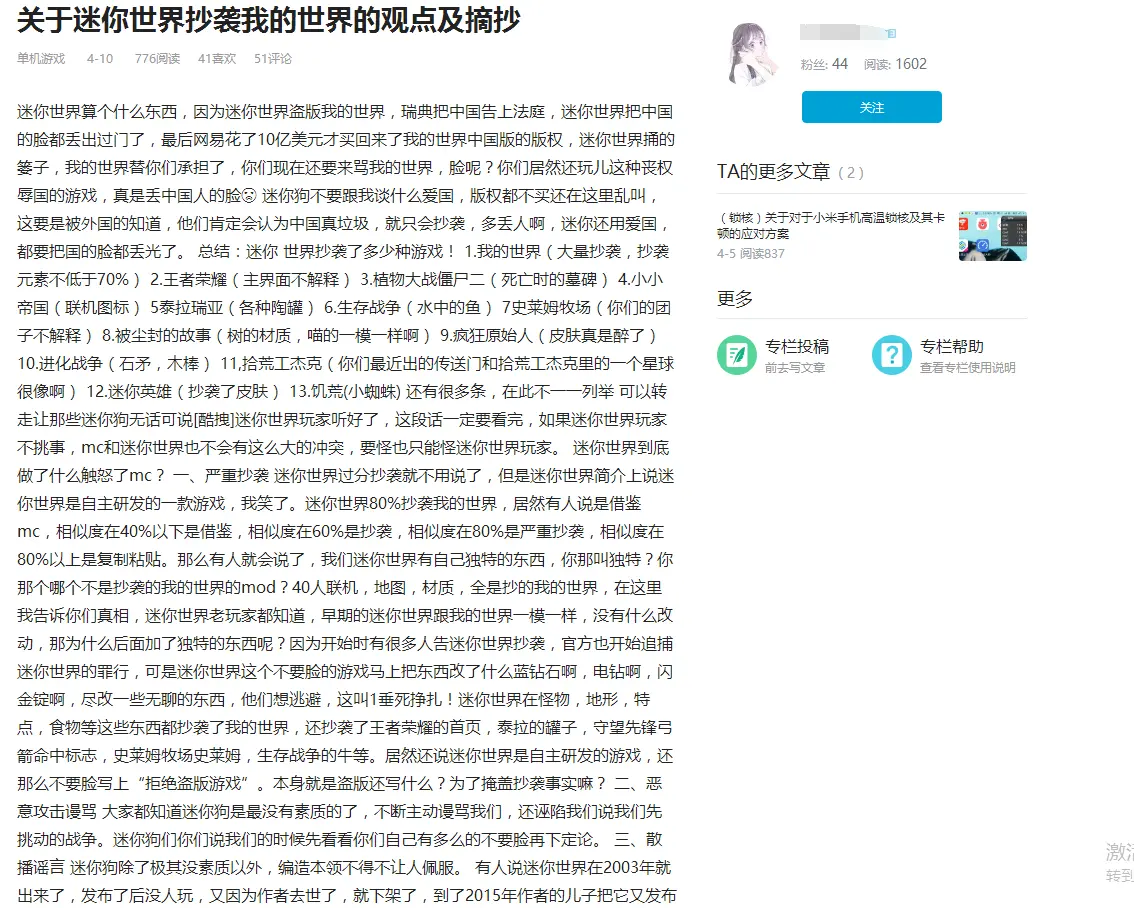
Task: Open the author's avatar image
Action: 755,53
